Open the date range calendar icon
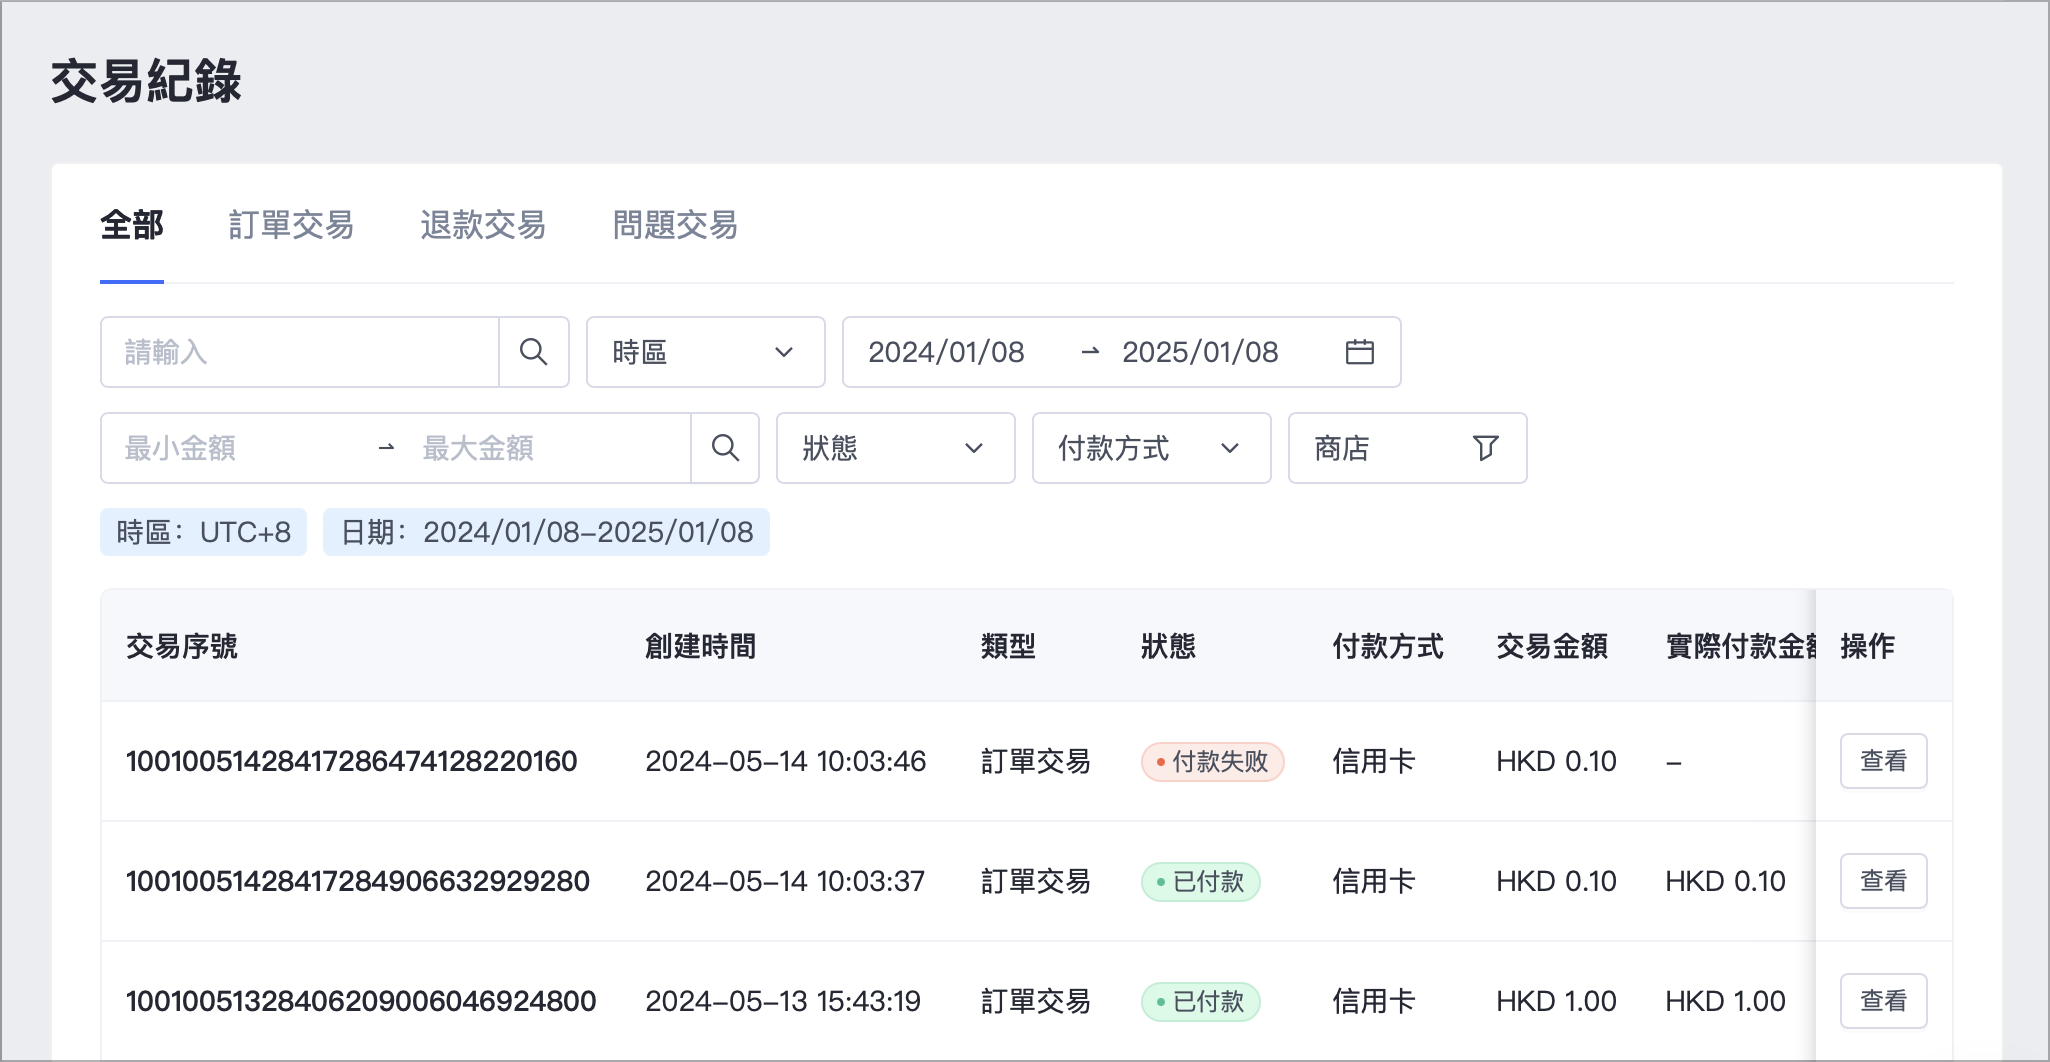Screen dimensions: 2050x1062 pyautogui.click(x=1359, y=352)
